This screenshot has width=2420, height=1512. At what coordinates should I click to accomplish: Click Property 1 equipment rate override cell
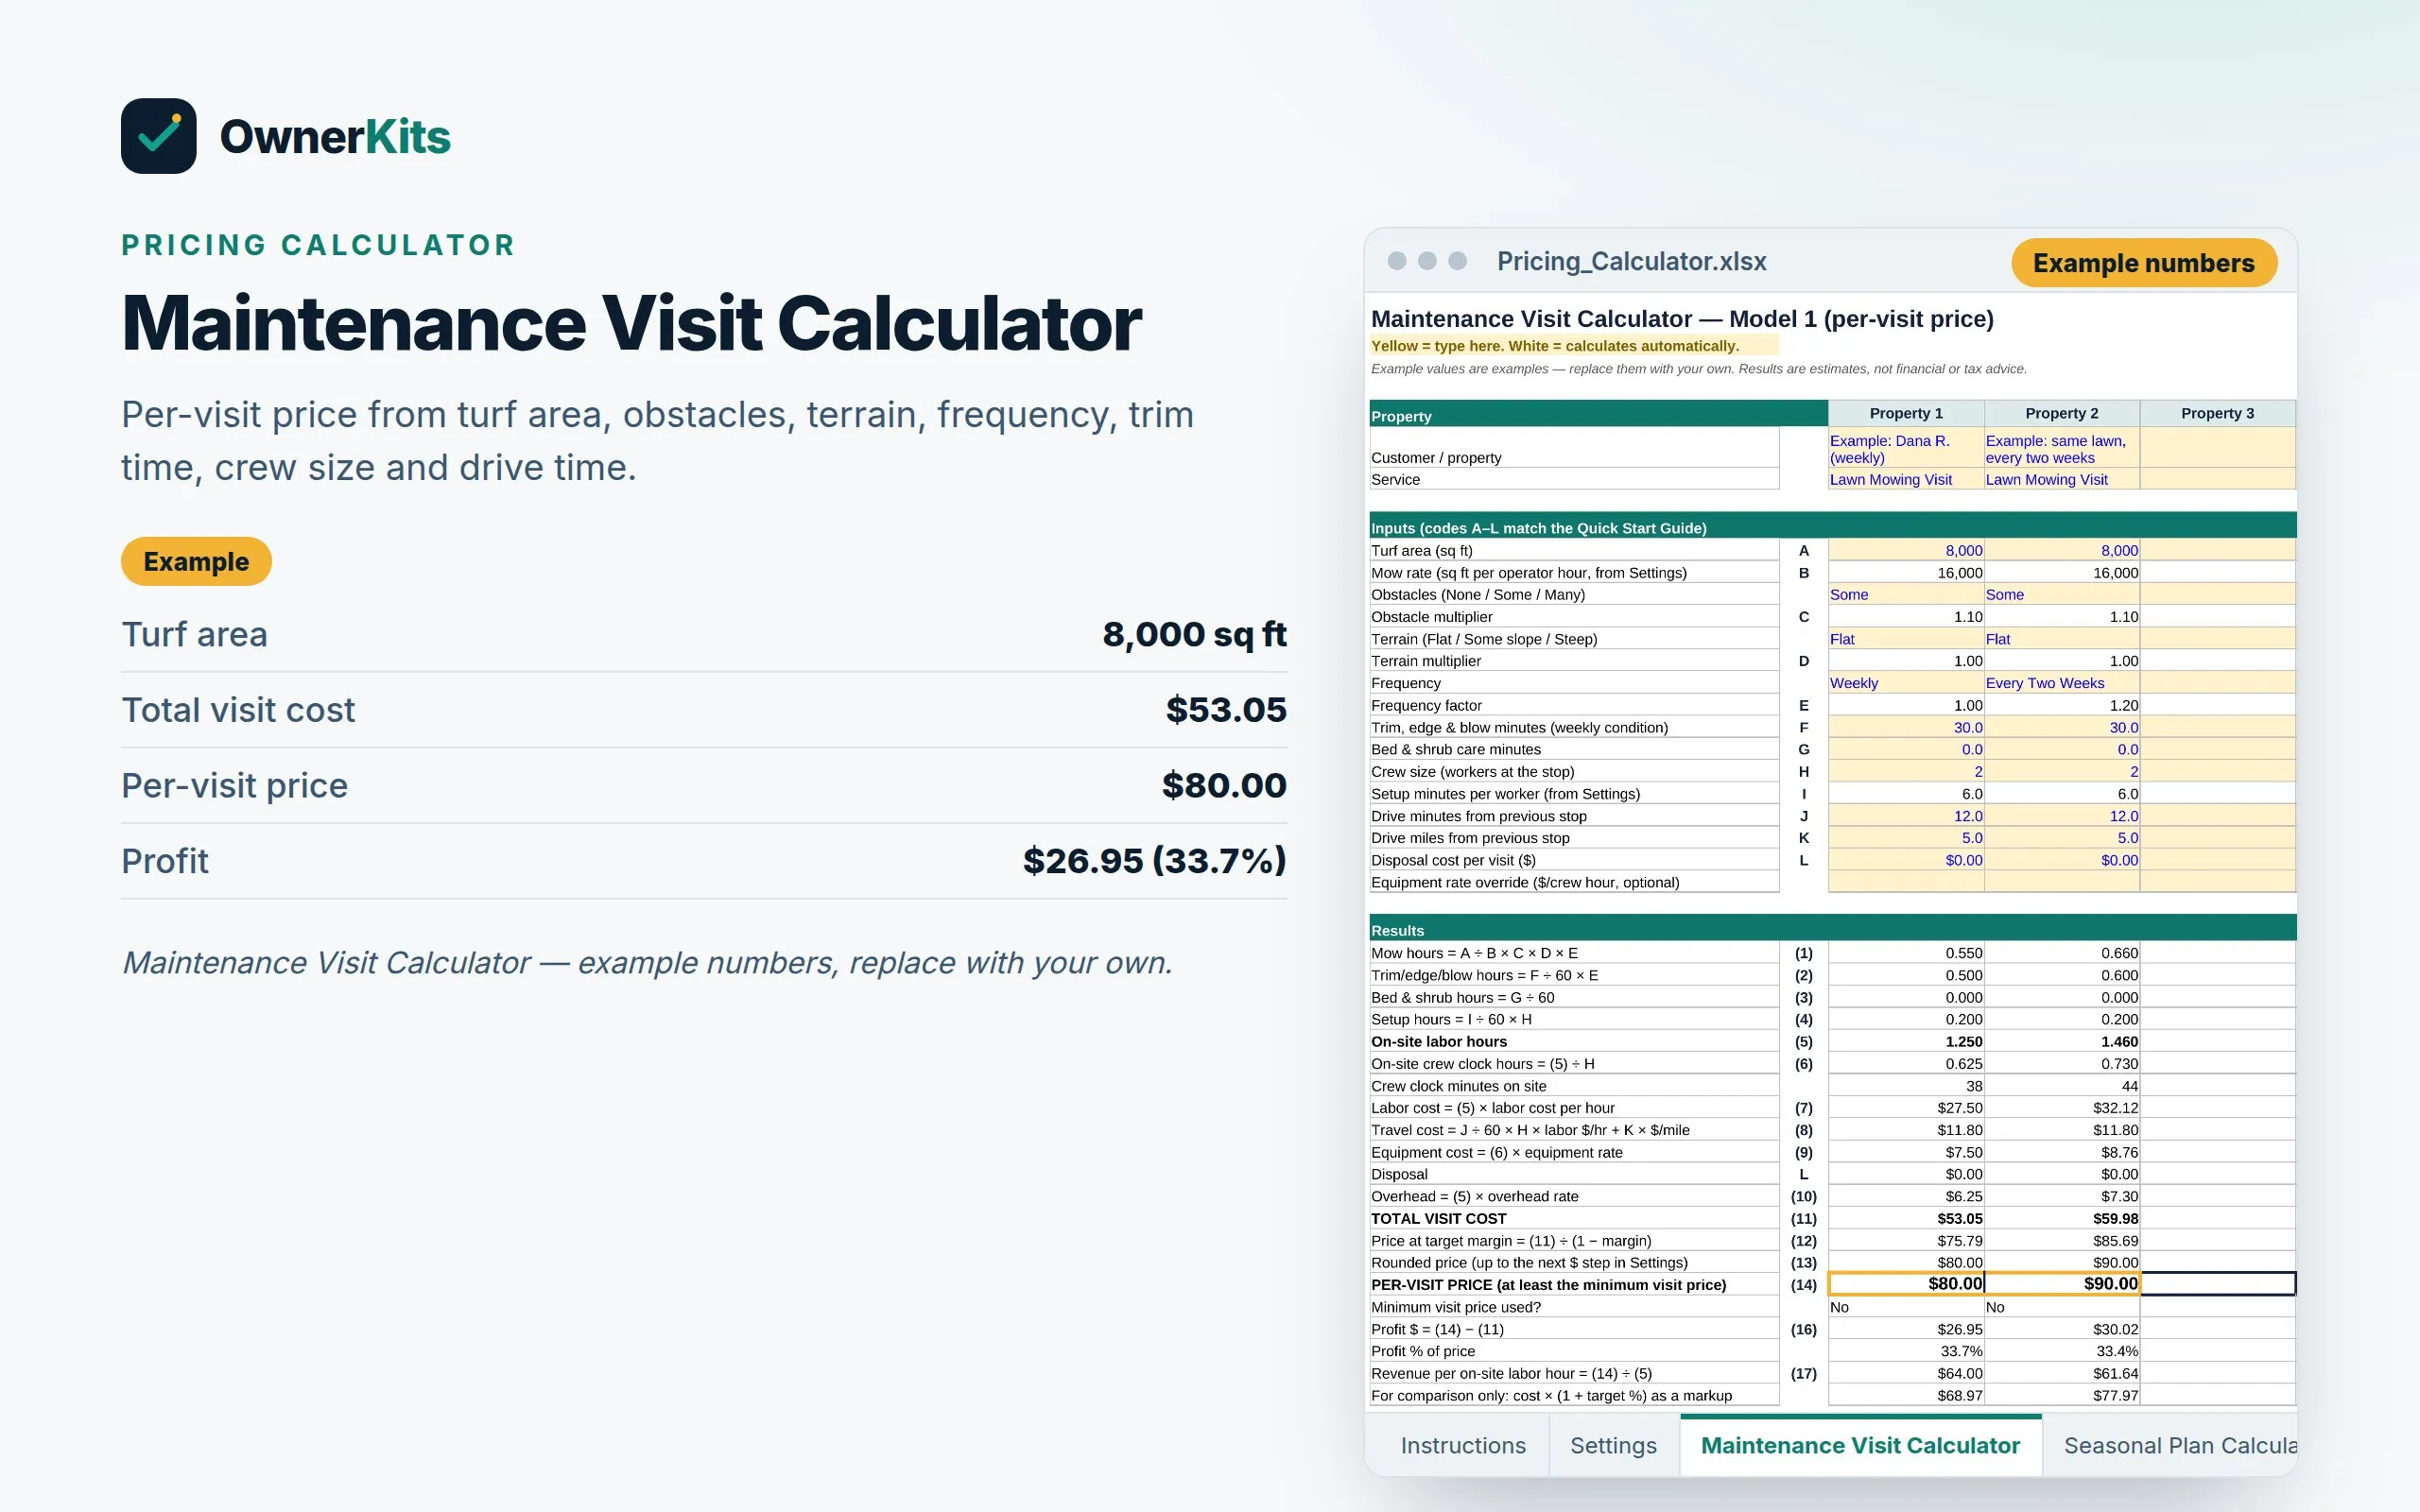pos(1906,882)
